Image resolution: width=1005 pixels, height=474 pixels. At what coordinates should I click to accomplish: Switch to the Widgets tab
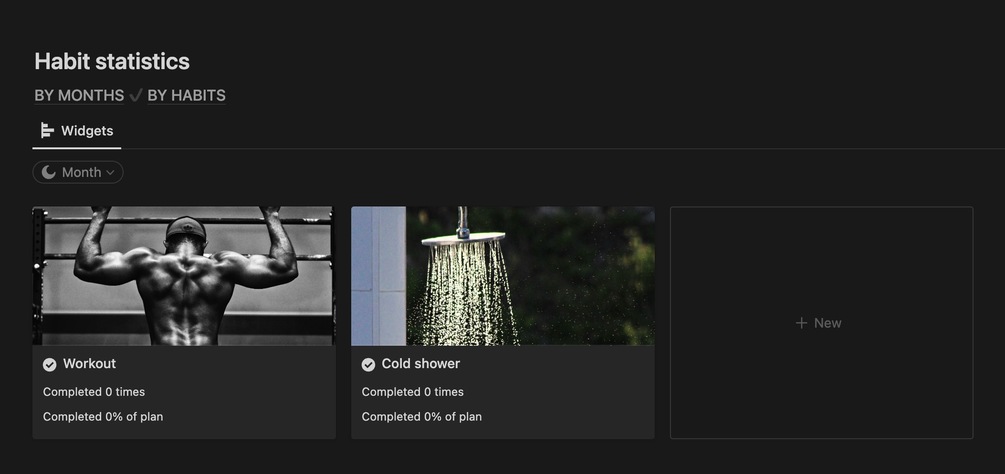click(77, 131)
